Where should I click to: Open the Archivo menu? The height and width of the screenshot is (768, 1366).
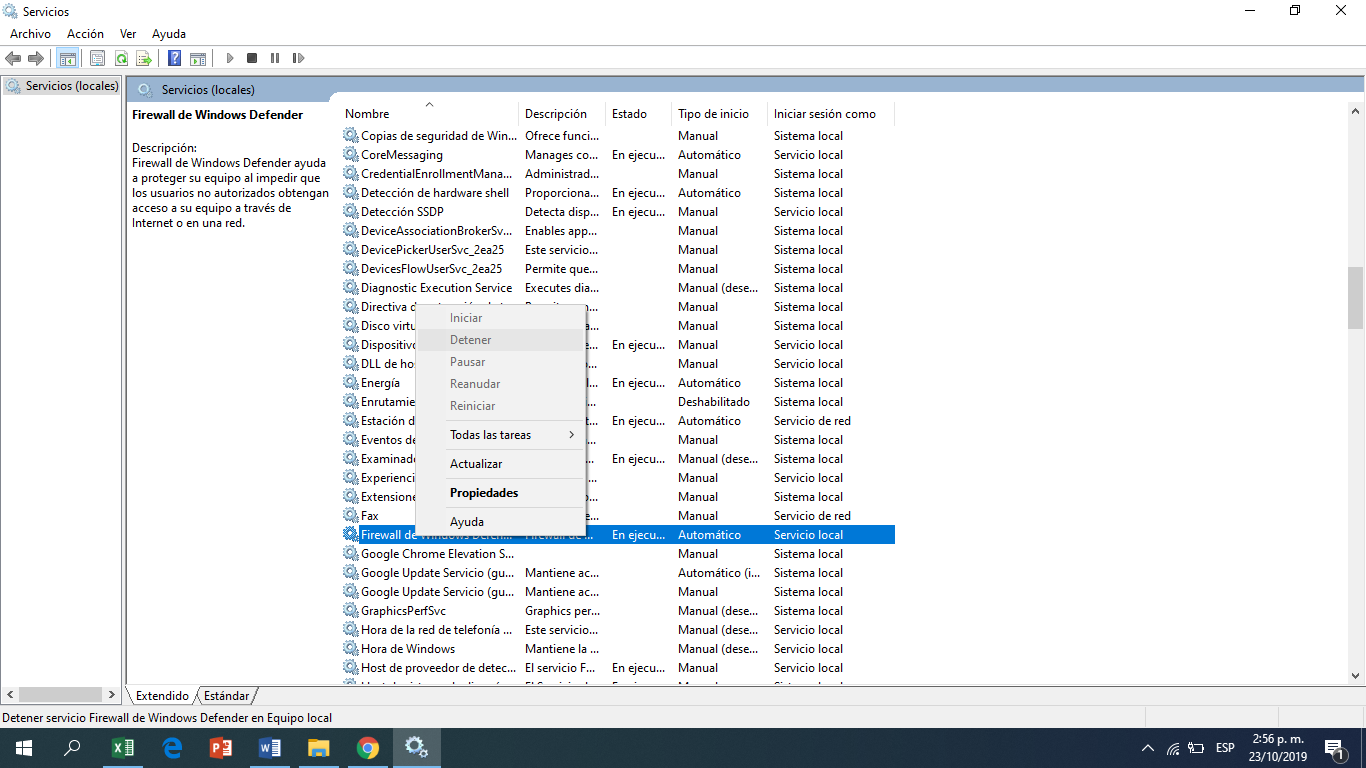tap(30, 34)
